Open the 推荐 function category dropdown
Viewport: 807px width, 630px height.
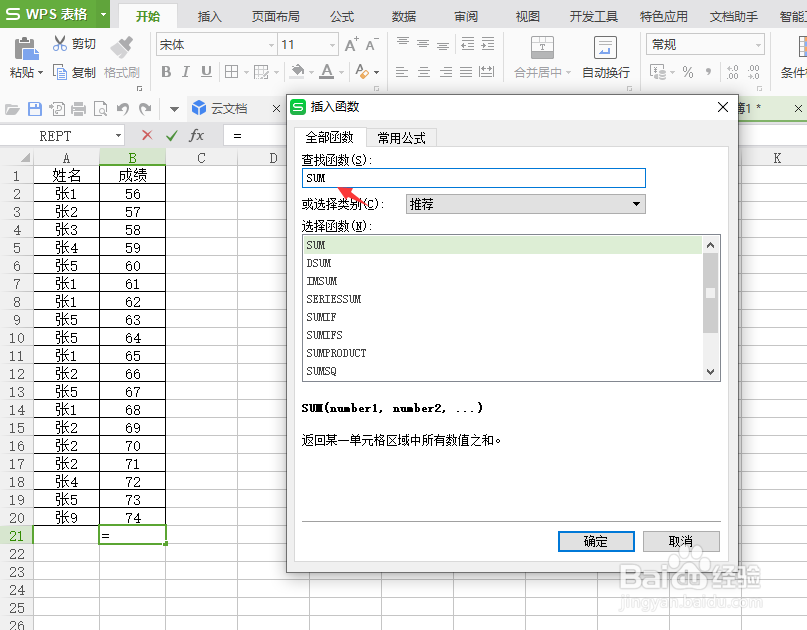635,204
